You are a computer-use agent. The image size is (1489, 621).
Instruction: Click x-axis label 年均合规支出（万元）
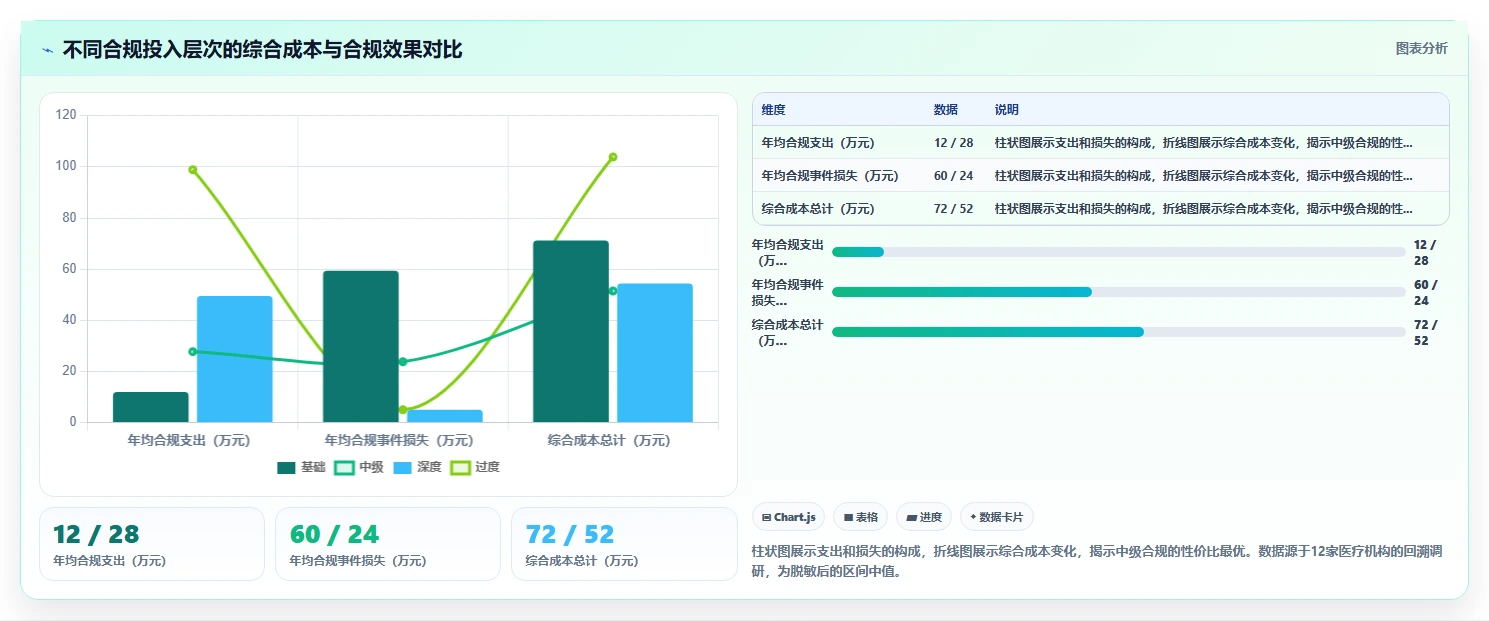coord(189,440)
